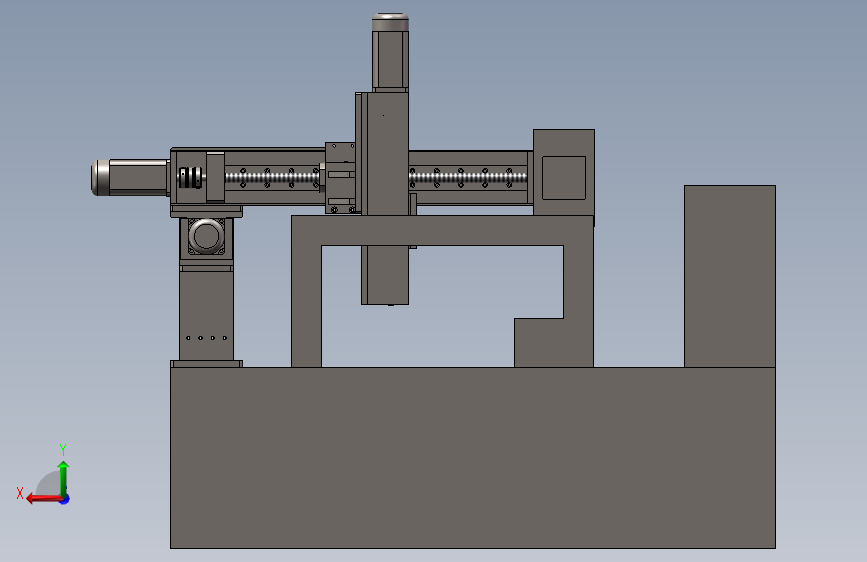Select the right section of the ball screw

pos(468,178)
